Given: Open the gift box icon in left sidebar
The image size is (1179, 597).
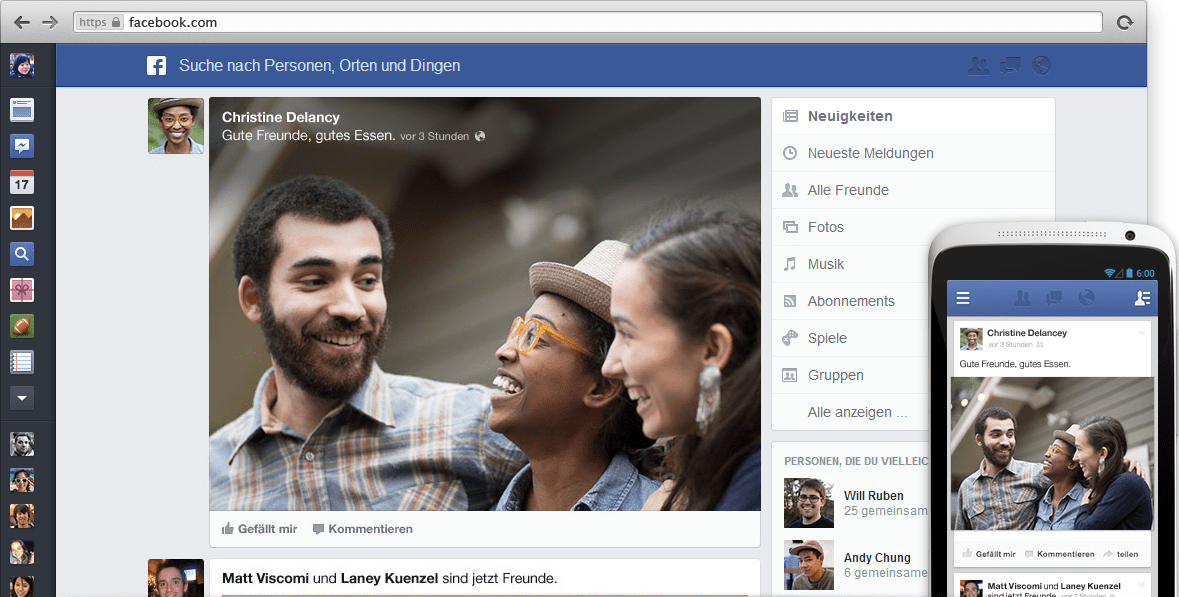Looking at the screenshot, I should 22,290.
